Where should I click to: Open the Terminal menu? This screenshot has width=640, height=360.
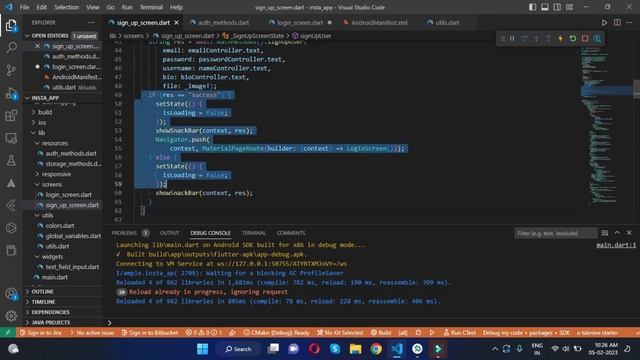[x=151, y=7]
